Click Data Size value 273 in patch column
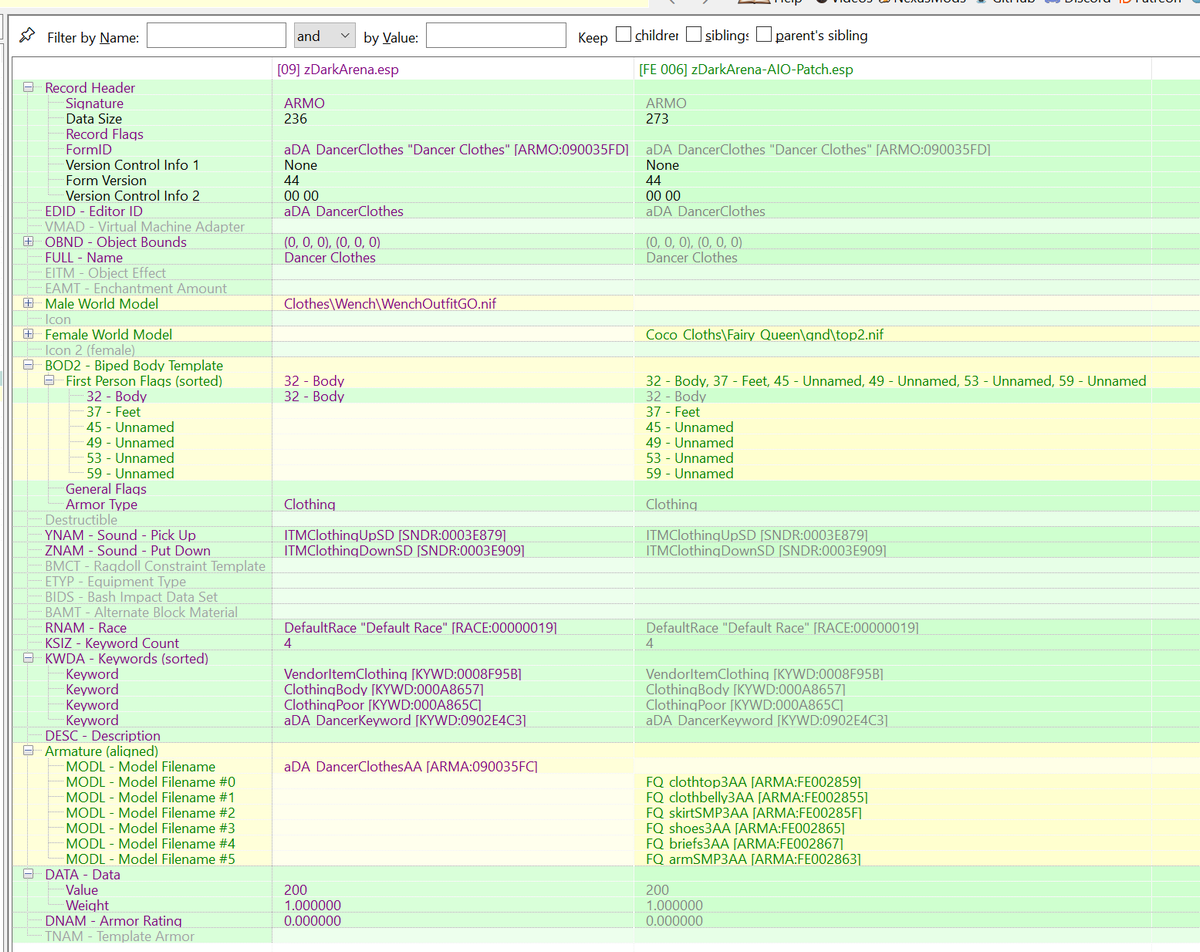 [658, 119]
